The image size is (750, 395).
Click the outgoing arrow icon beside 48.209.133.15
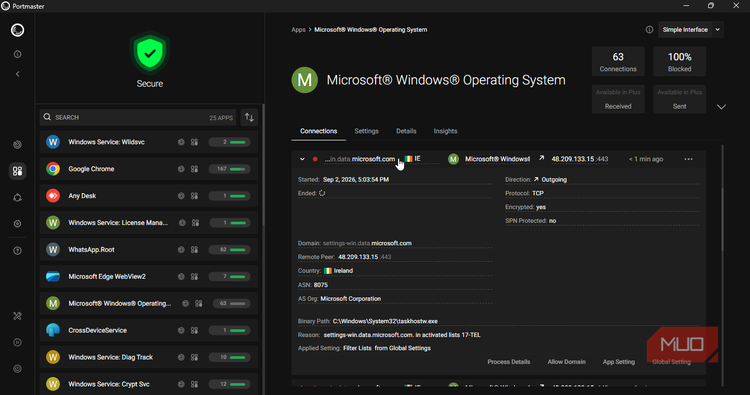(541, 158)
